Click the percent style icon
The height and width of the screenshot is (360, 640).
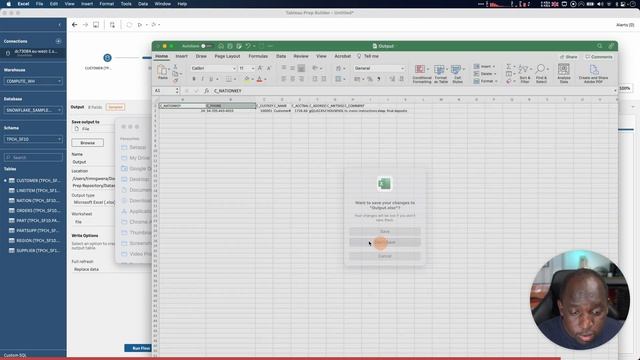click(370, 79)
